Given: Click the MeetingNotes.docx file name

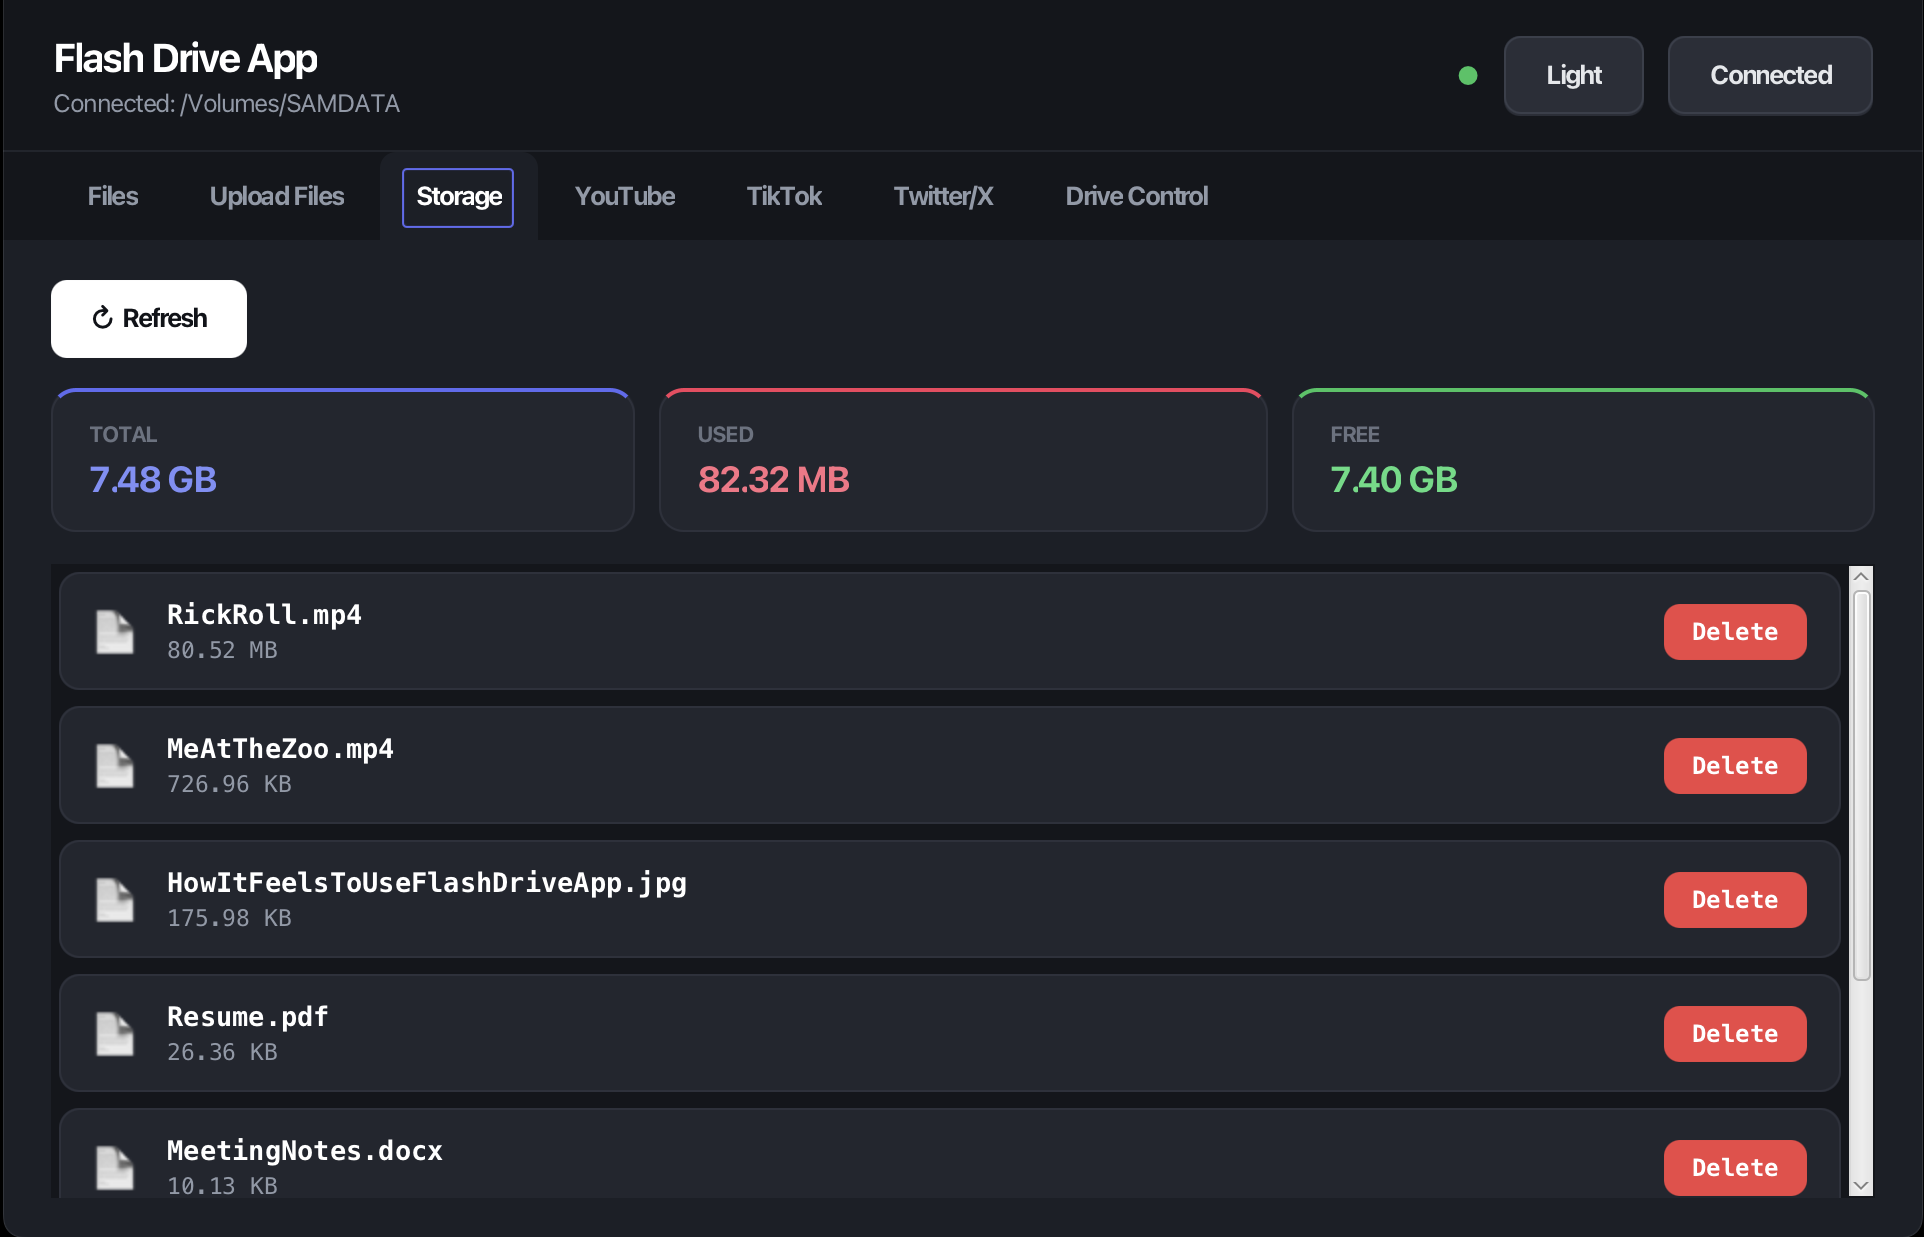Looking at the screenshot, I should (305, 1151).
